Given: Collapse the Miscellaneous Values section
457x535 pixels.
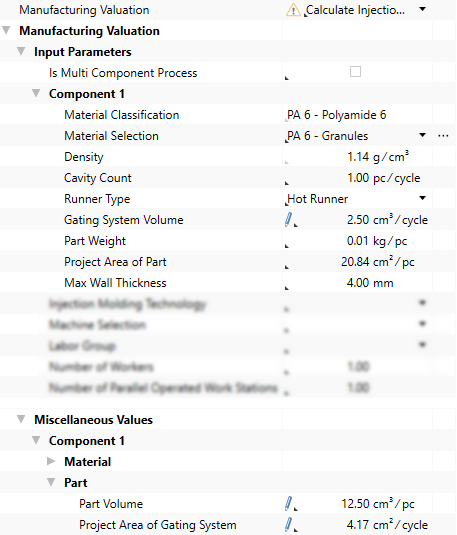Looking at the screenshot, I should pos(21,419).
